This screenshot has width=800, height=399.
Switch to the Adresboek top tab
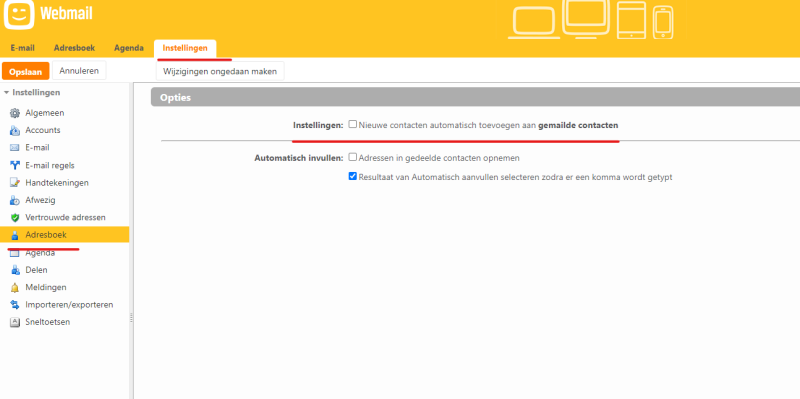74,48
